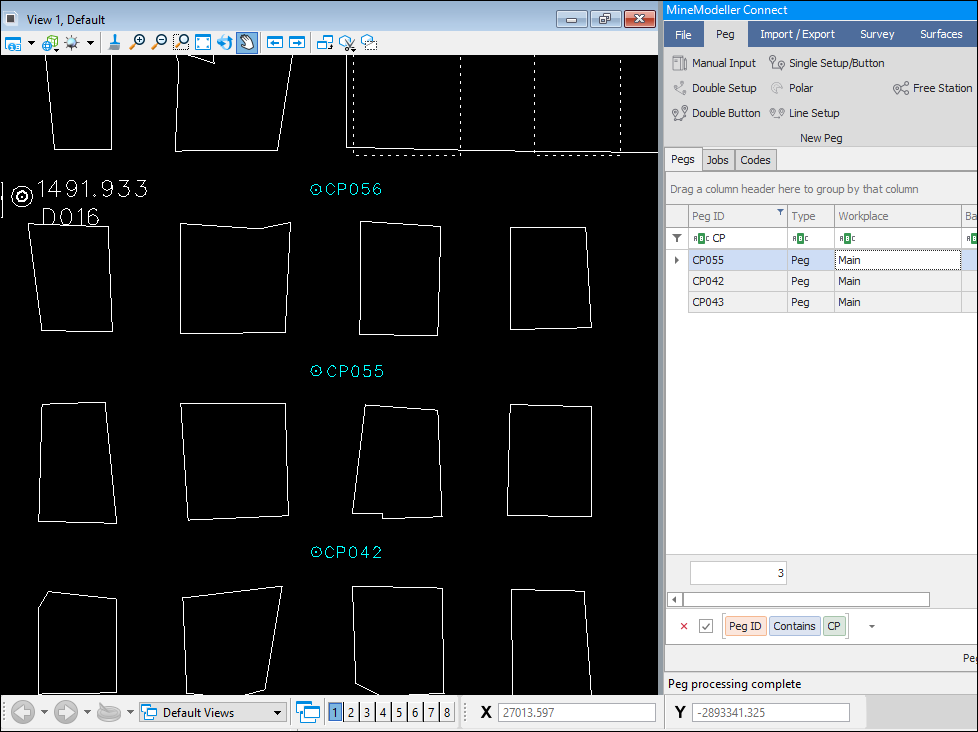Click the Update View brush icon
The height and width of the screenshot is (732, 978).
(x=115, y=43)
